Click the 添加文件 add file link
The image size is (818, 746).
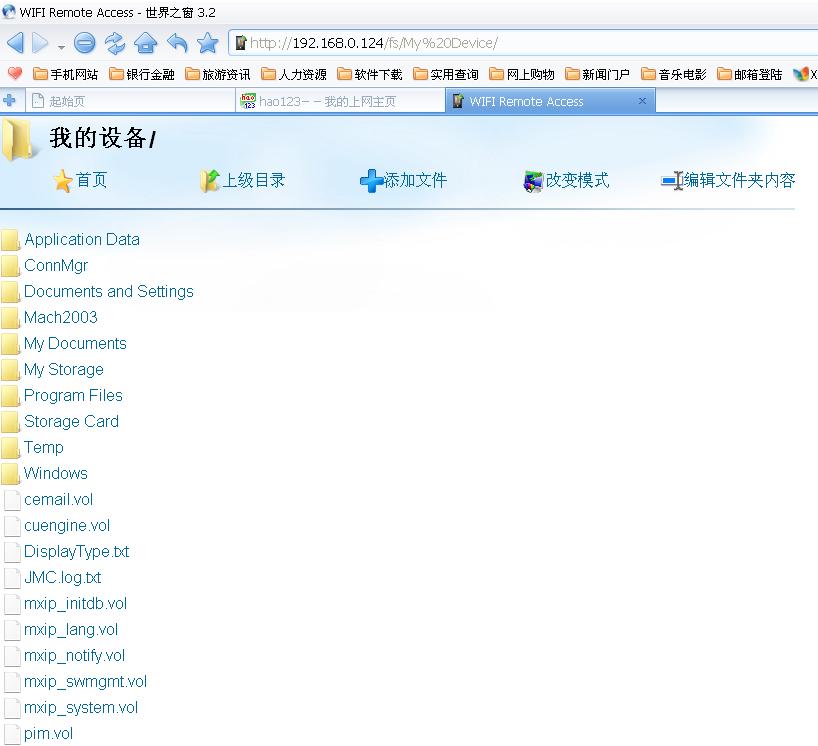[x=414, y=180]
